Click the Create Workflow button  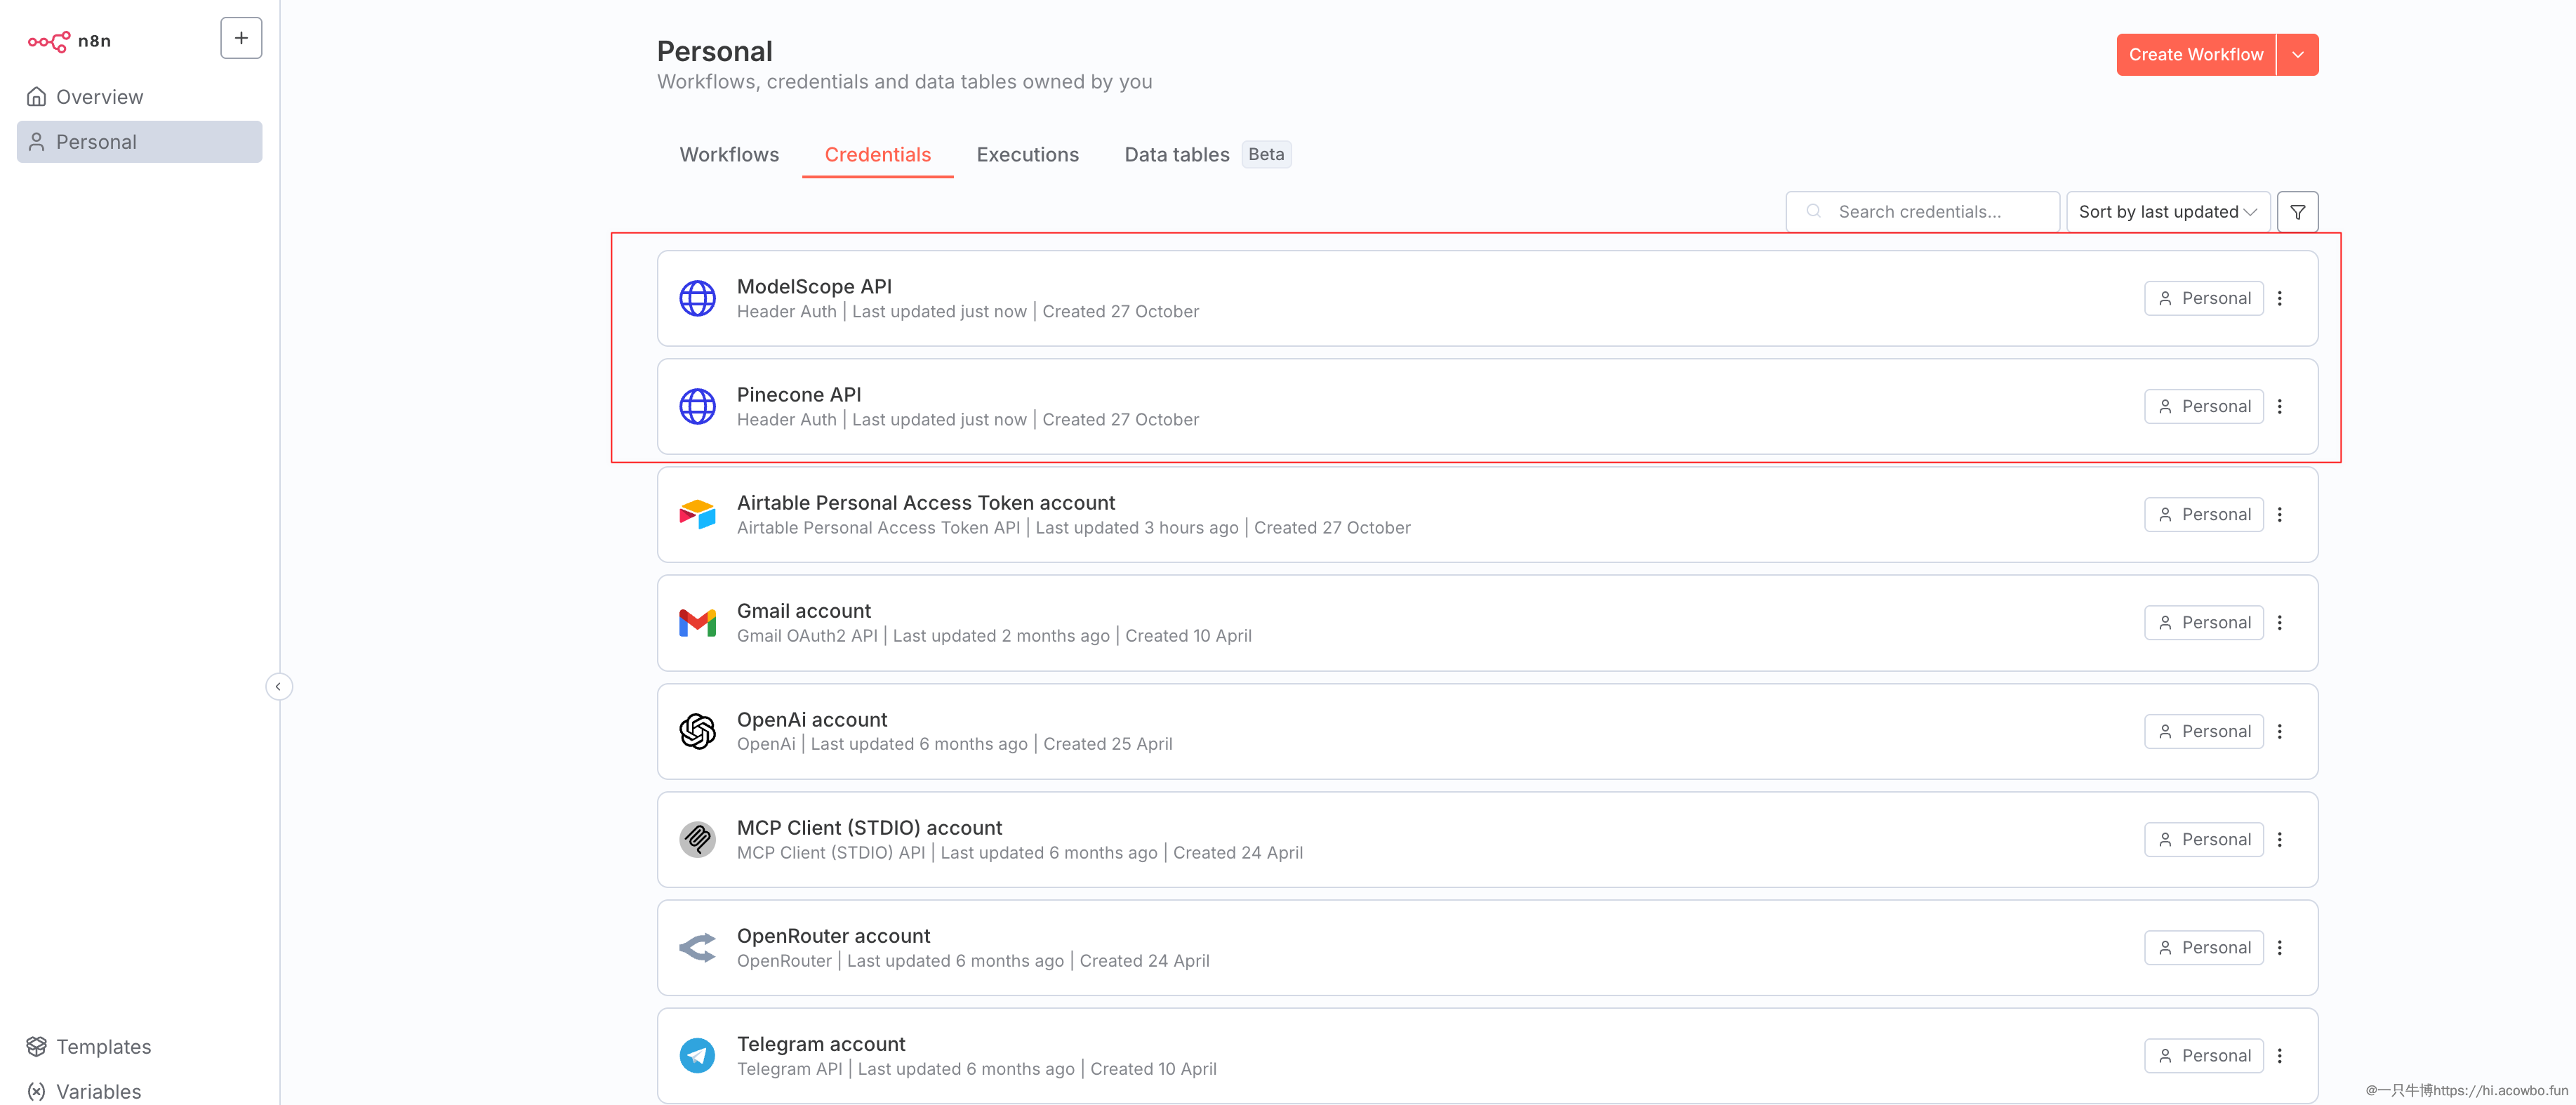coord(2195,55)
